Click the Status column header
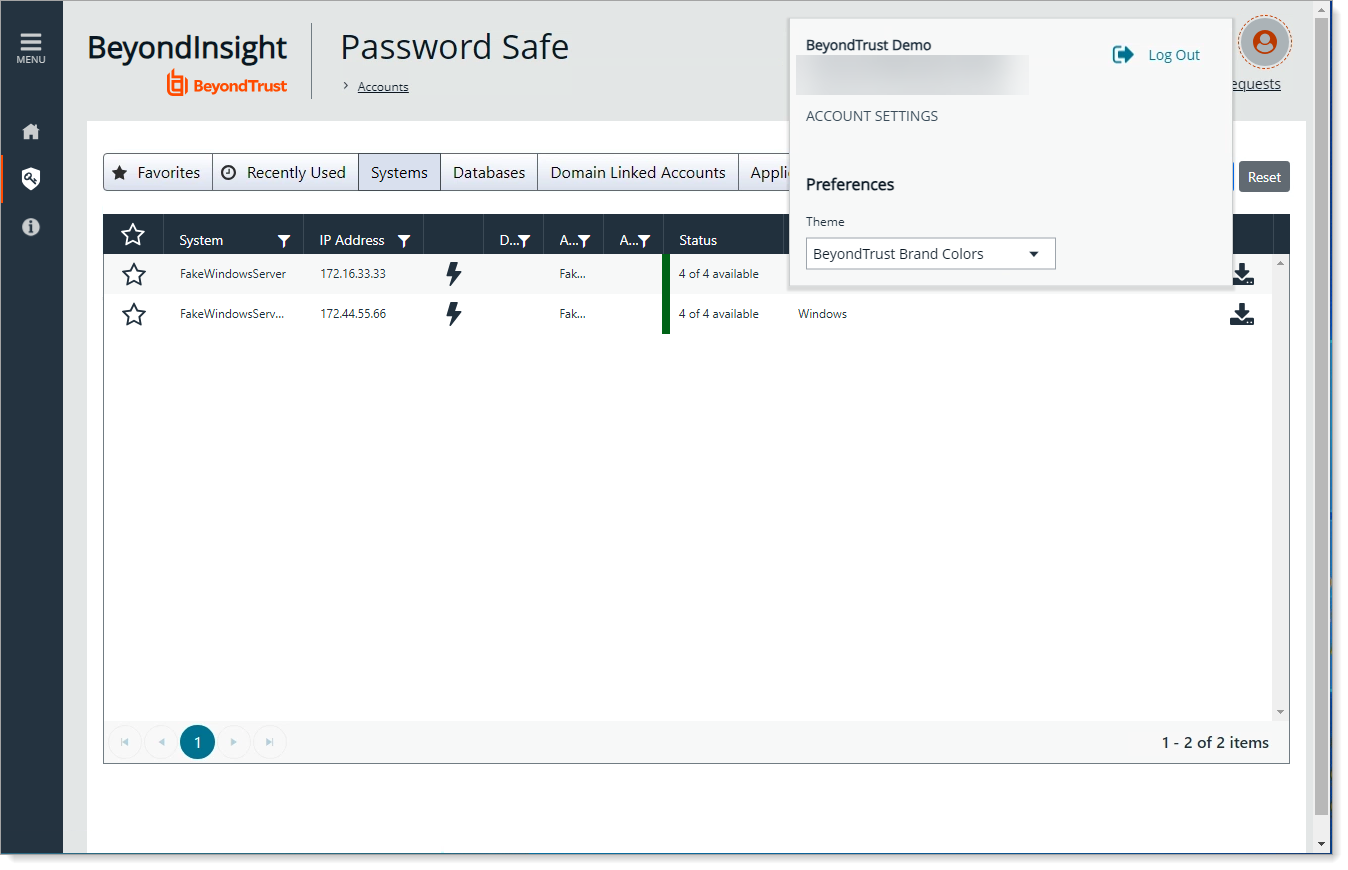1348x870 pixels. [x=698, y=241]
